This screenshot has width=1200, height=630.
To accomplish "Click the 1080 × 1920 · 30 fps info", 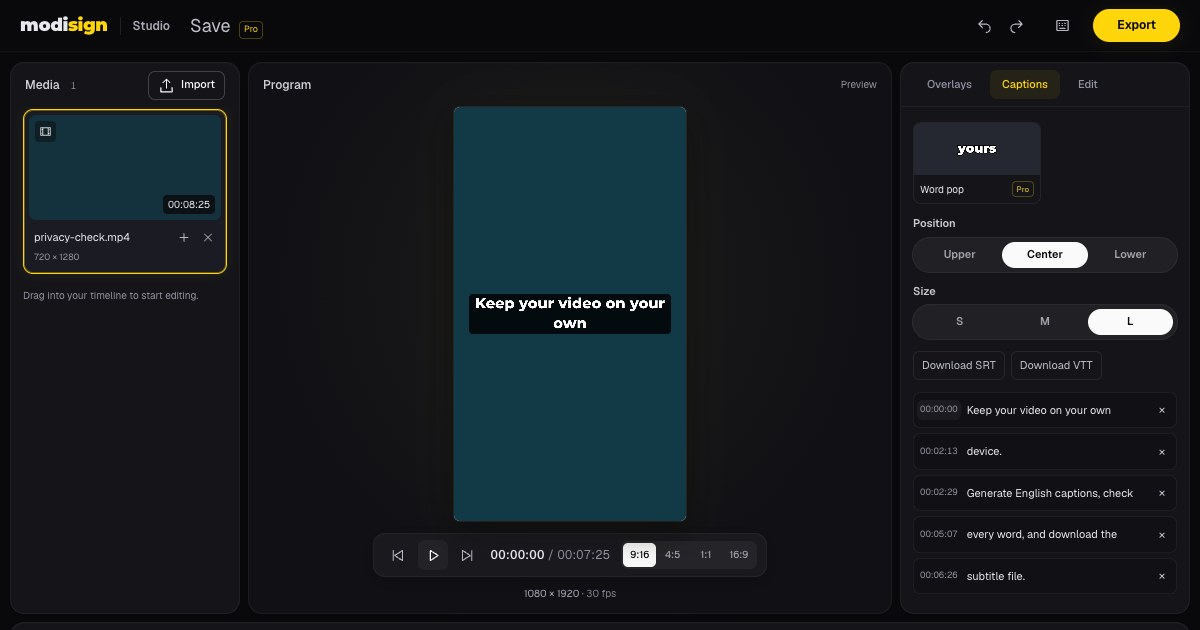I will [570, 594].
